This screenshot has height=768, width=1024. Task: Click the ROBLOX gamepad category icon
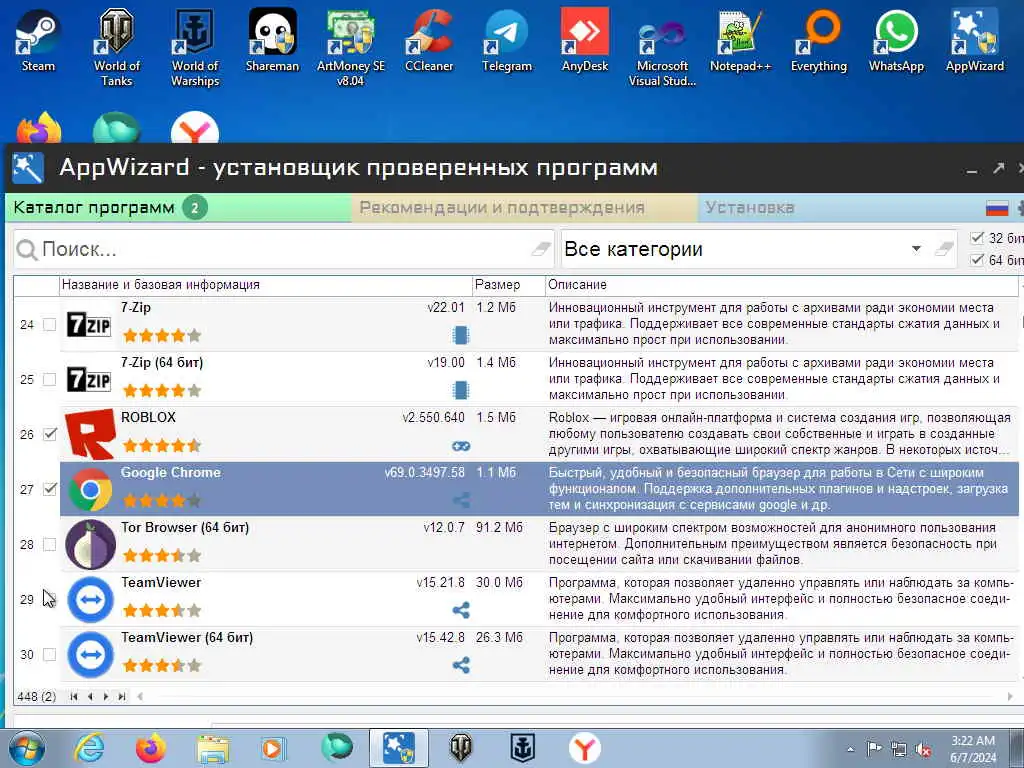pos(461,446)
